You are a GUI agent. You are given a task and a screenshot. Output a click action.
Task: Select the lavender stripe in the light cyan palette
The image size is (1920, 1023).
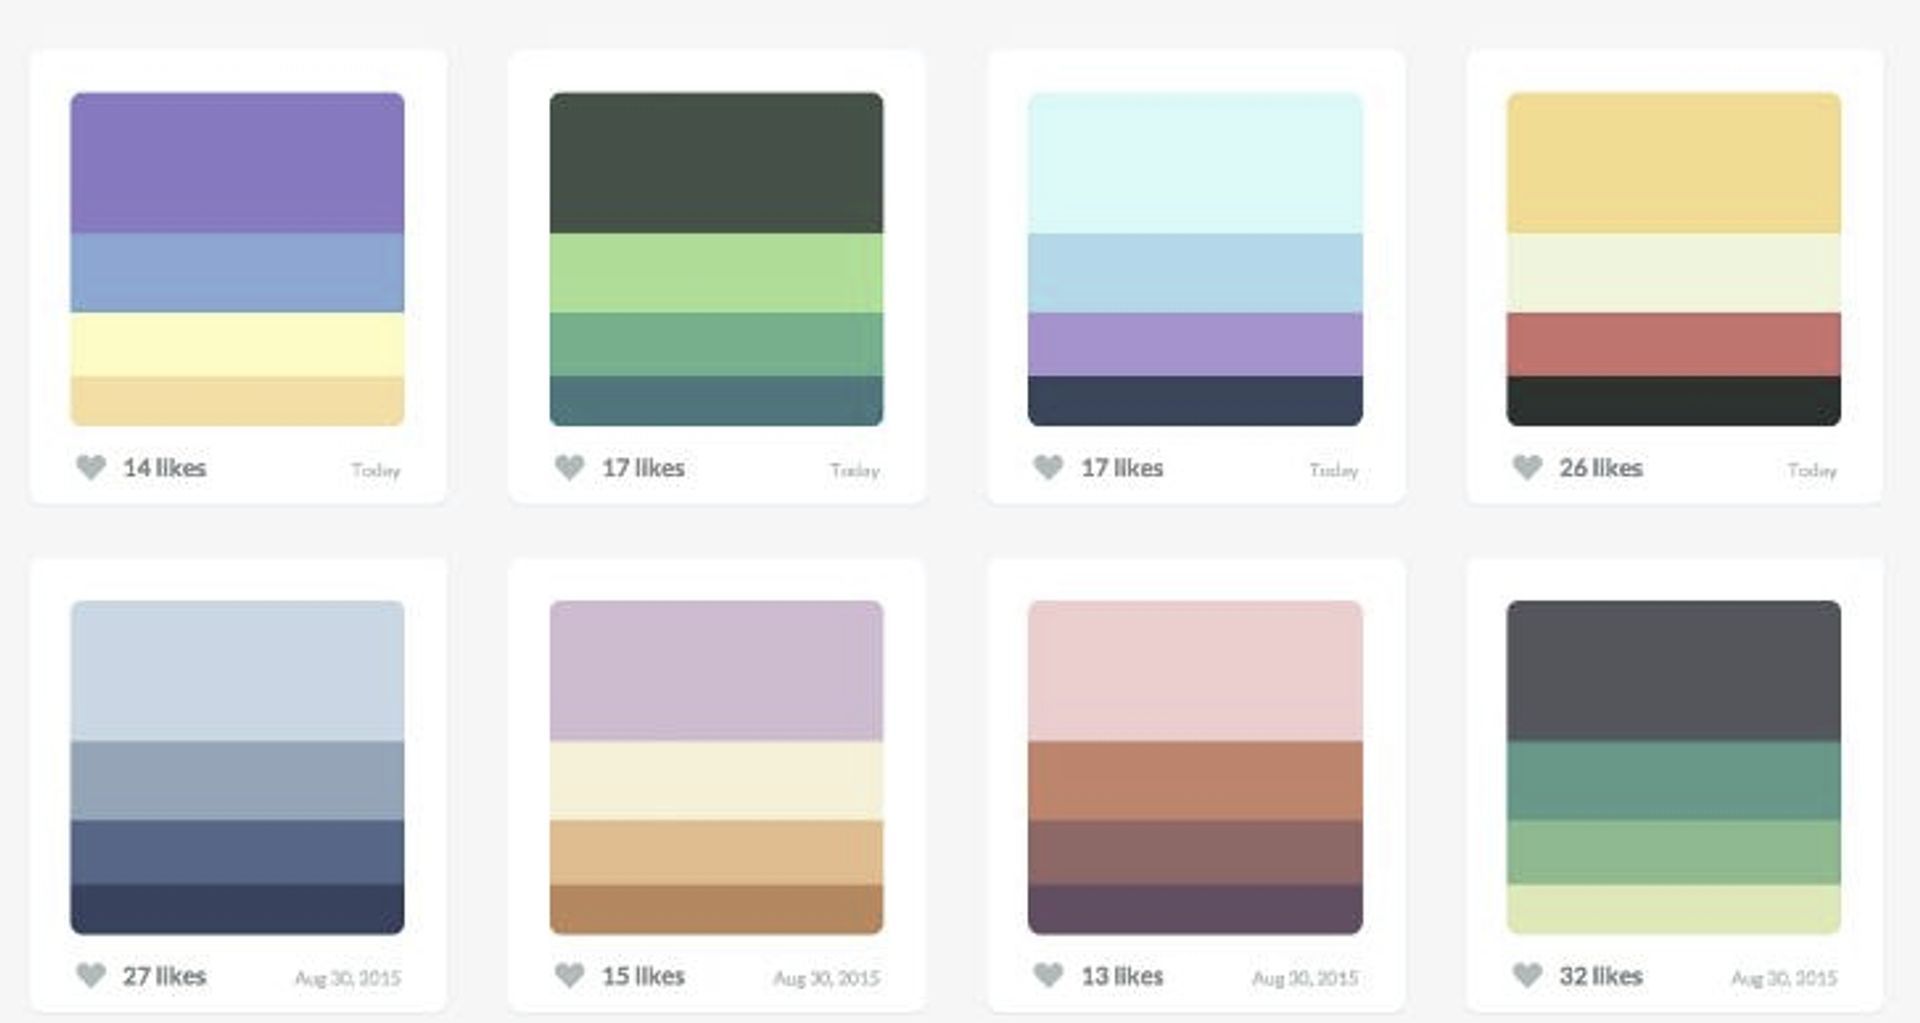[1195, 344]
